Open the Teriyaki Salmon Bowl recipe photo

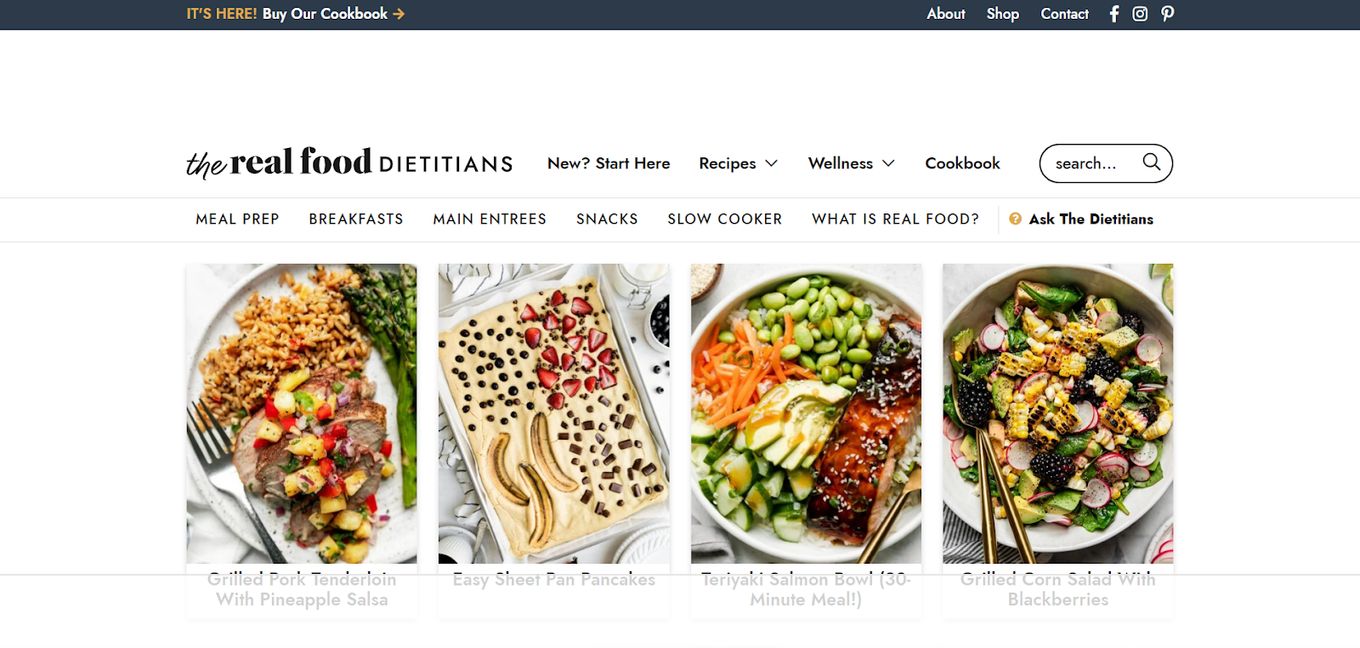click(x=806, y=413)
